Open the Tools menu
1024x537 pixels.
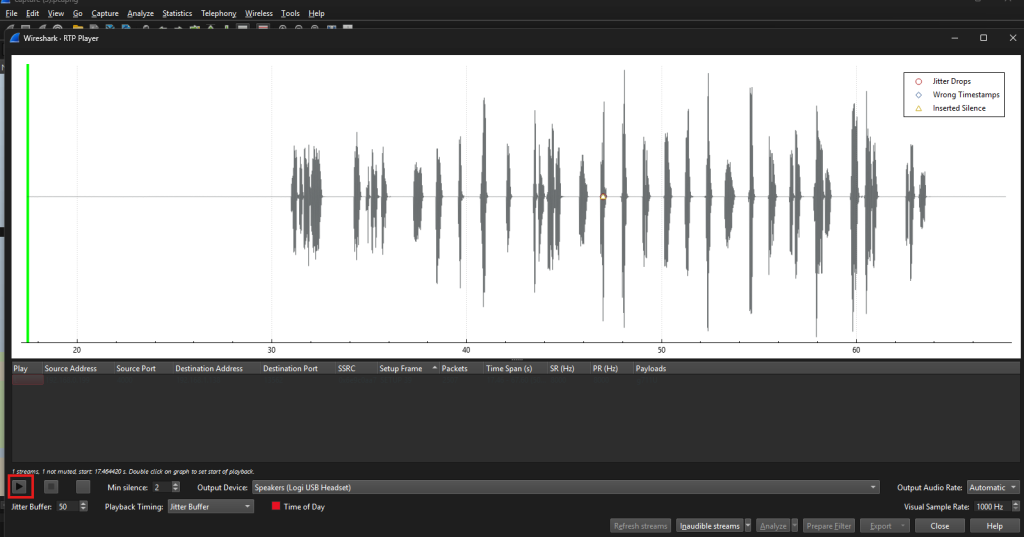pyautogui.click(x=290, y=13)
